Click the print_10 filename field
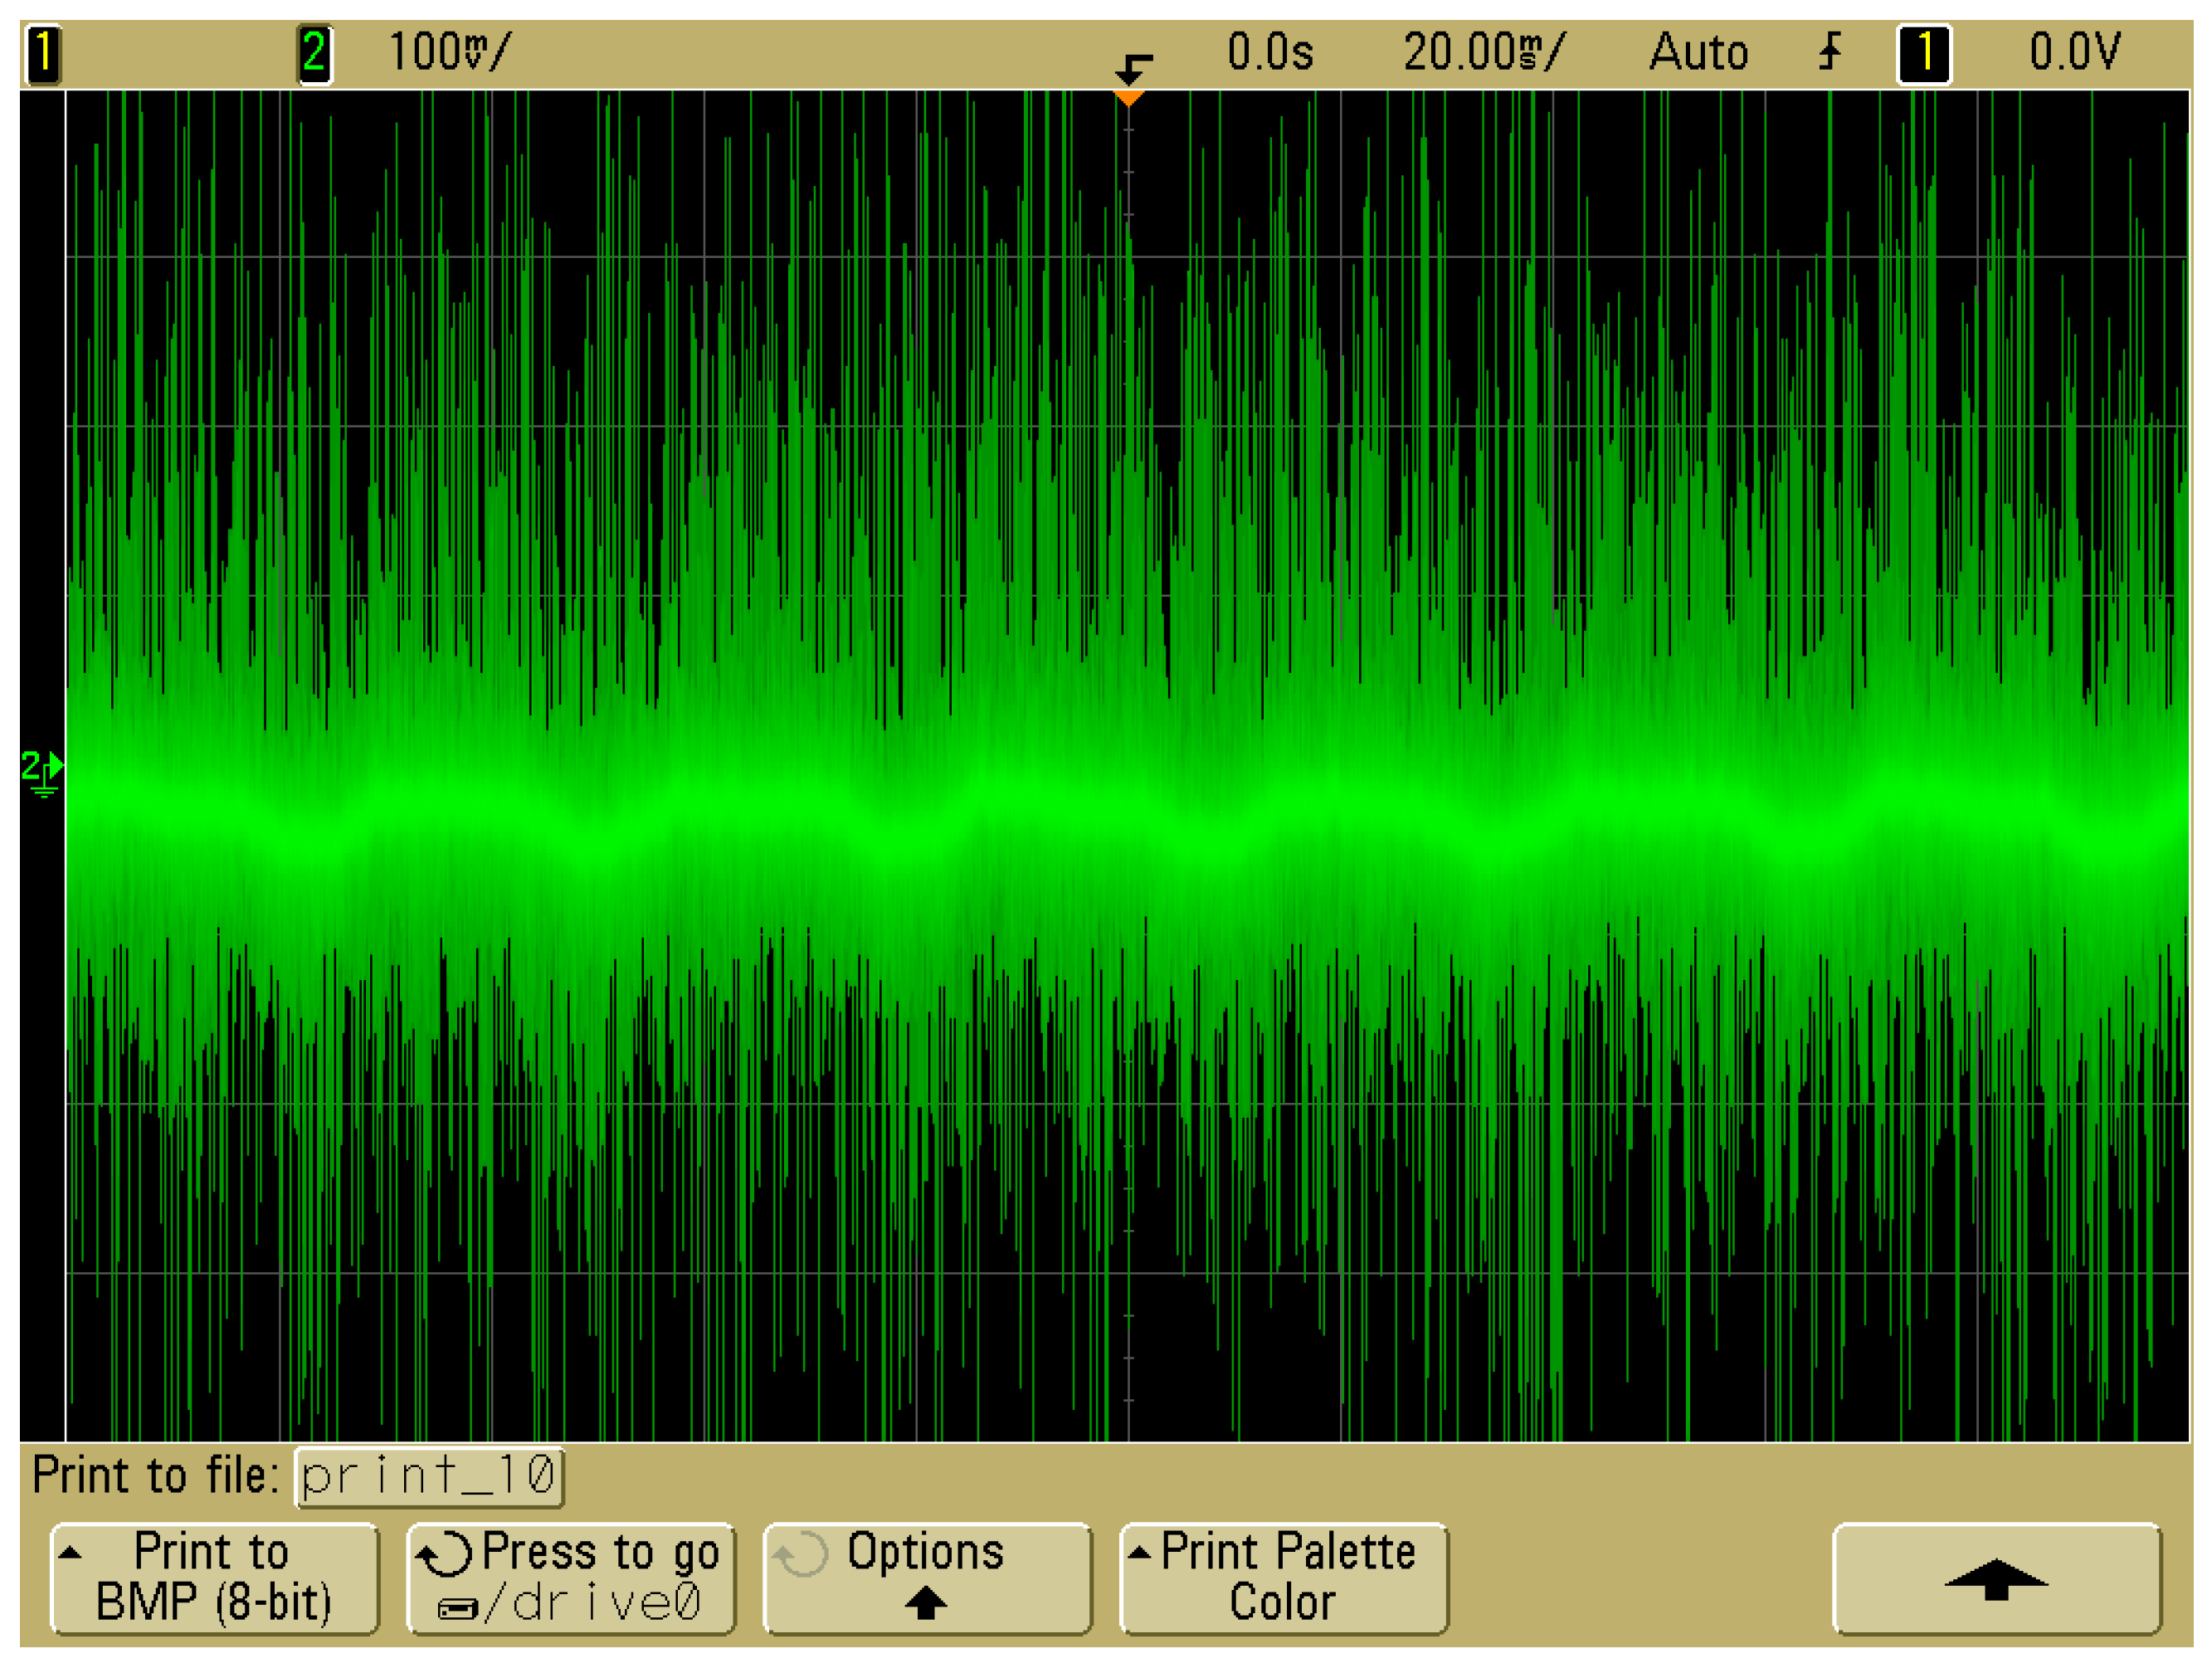2212x1668 pixels. pyautogui.click(x=429, y=1476)
